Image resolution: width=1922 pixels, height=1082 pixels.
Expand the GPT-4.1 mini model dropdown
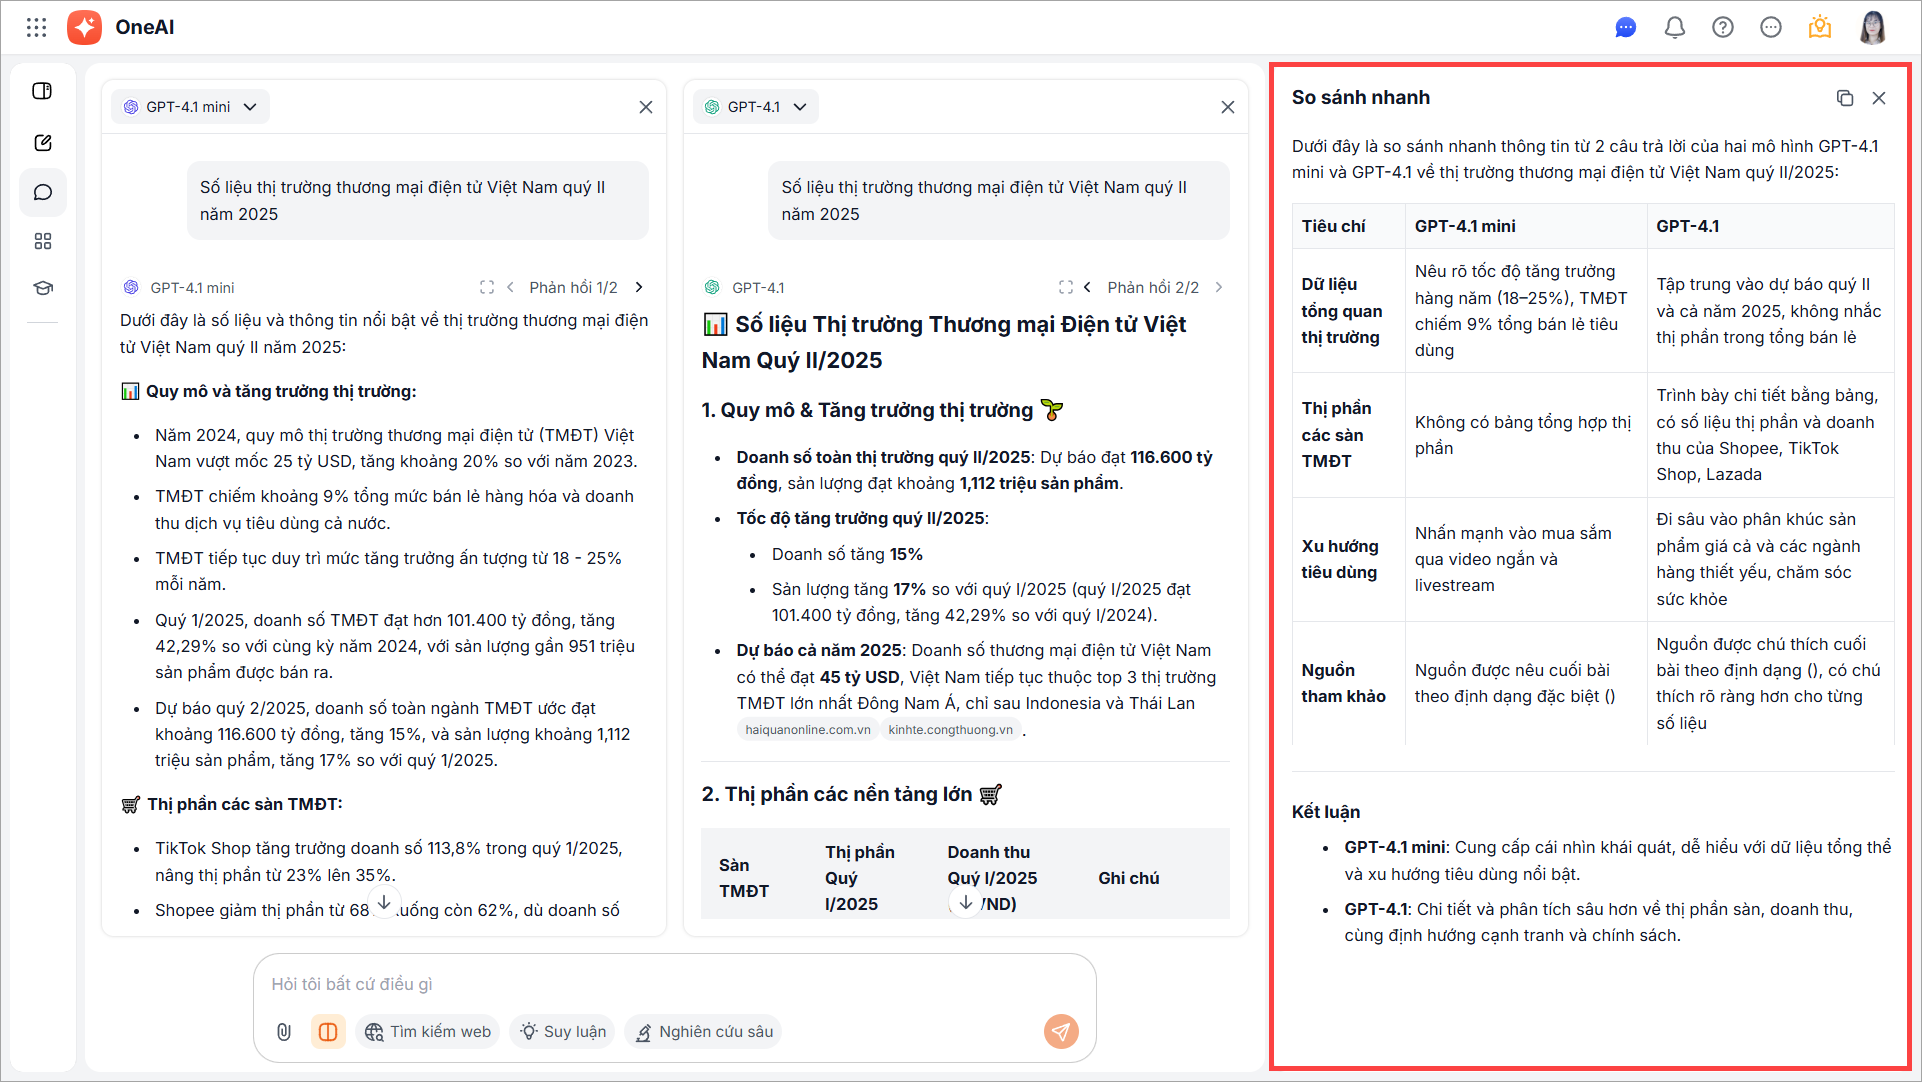(190, 107)
